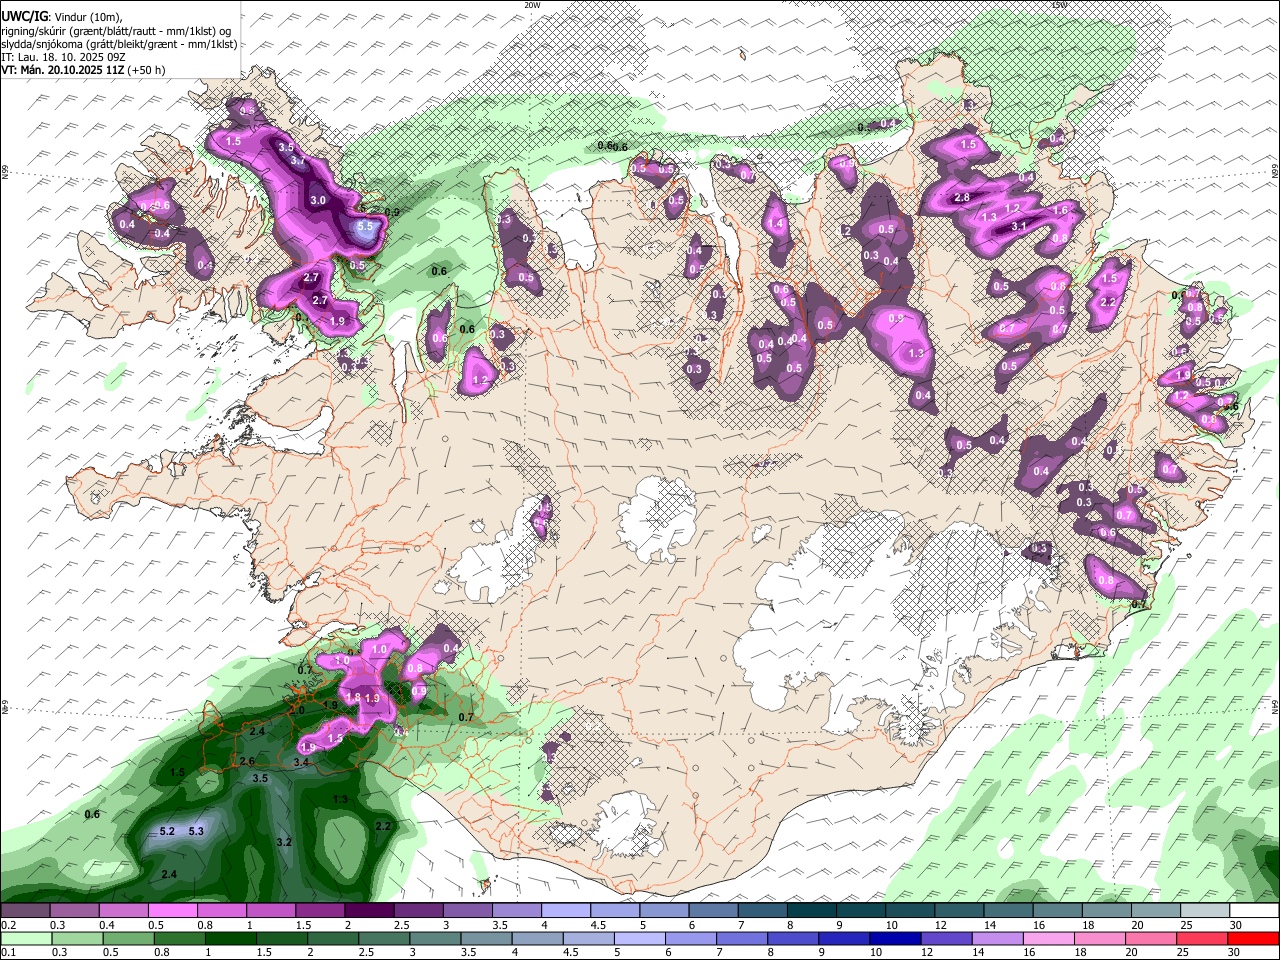
Task: Select the 15W longitude label
Action: [x=1059, y=5]
